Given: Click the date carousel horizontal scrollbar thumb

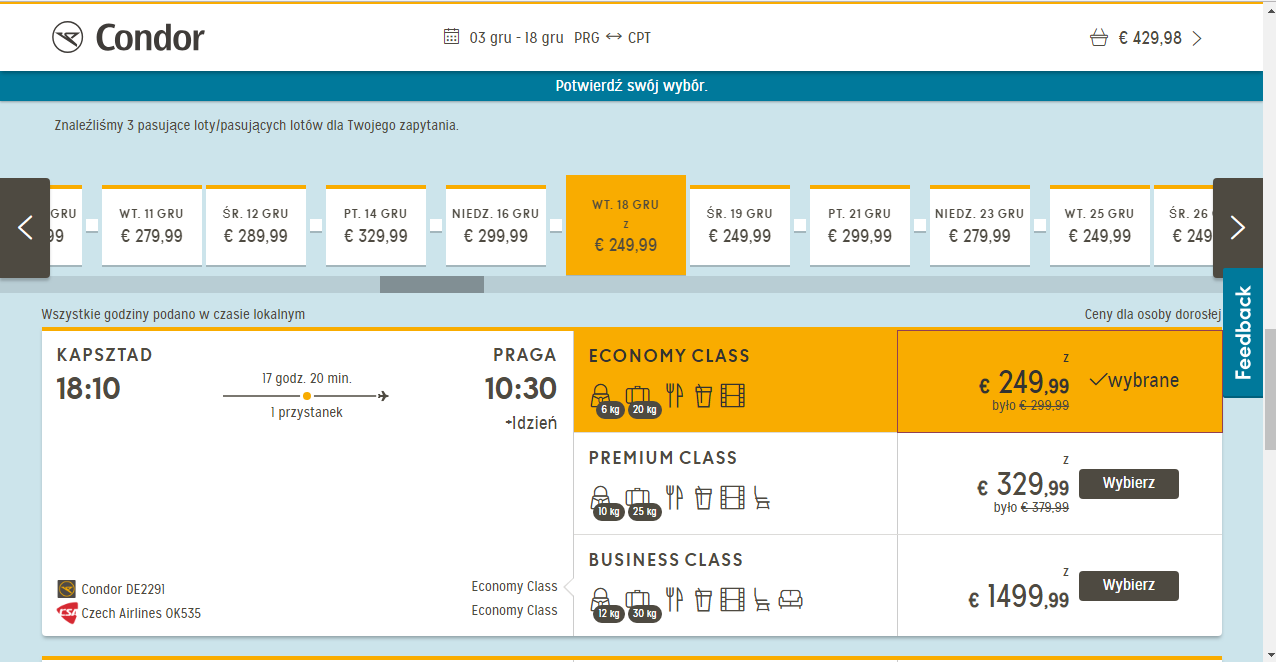Looking at the screenshot, I should pyautogui.click(x=432, y=285).
